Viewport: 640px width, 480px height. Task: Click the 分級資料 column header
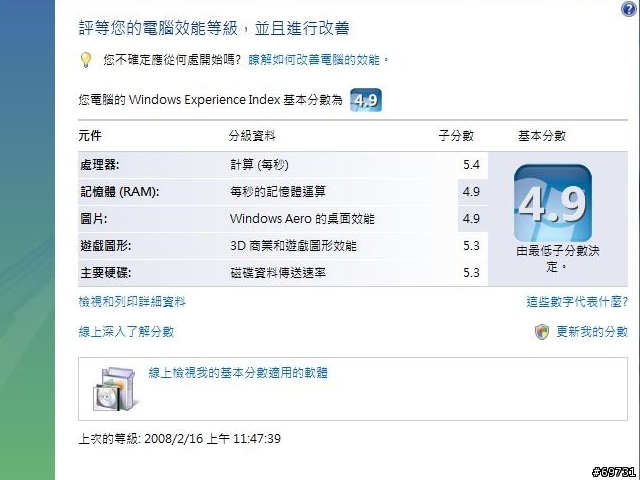point(252,136)
